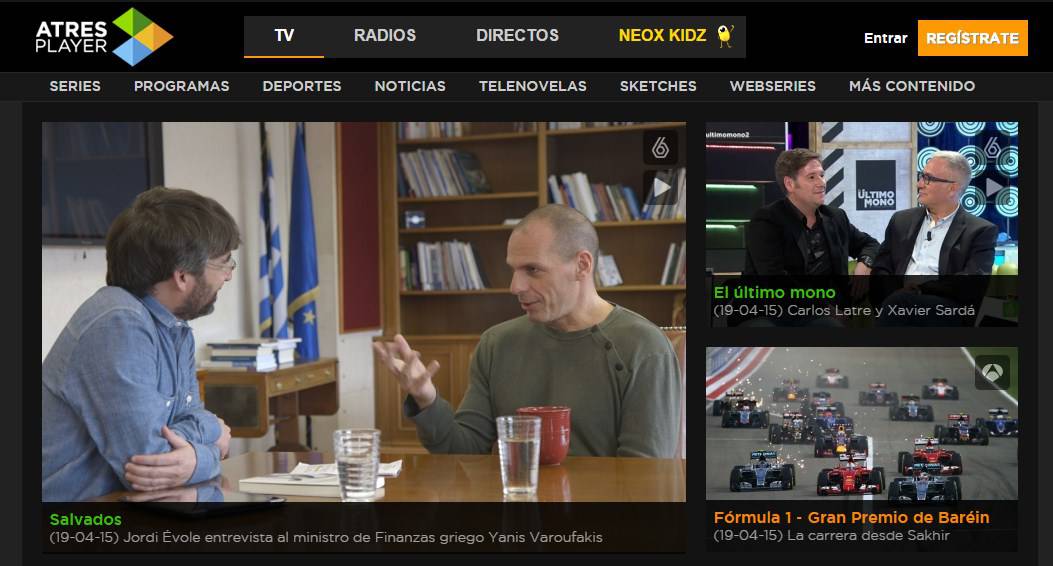The width and height of the screenshot is (1053, 566).
Task: Click the laSexta logo on Salvados image
Action: pos(661,147)
